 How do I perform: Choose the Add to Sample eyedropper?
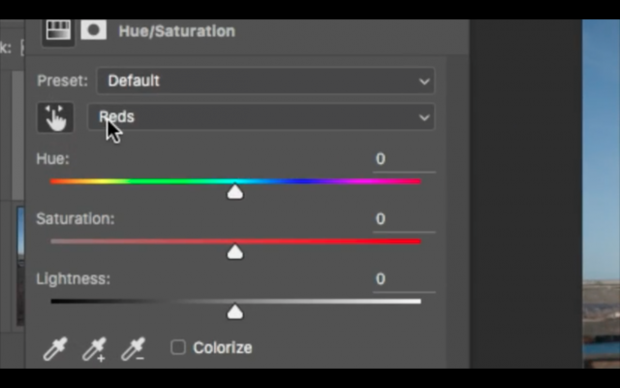pyautogui.click(x=94, y=348)
